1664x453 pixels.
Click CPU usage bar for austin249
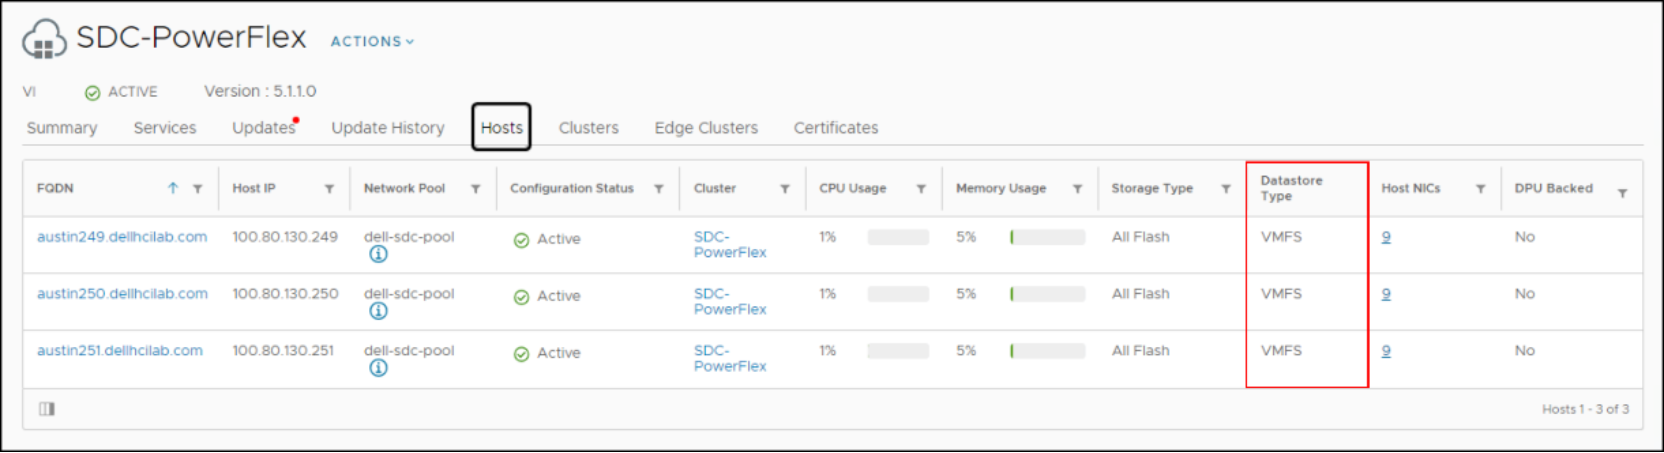coord(898,237)
